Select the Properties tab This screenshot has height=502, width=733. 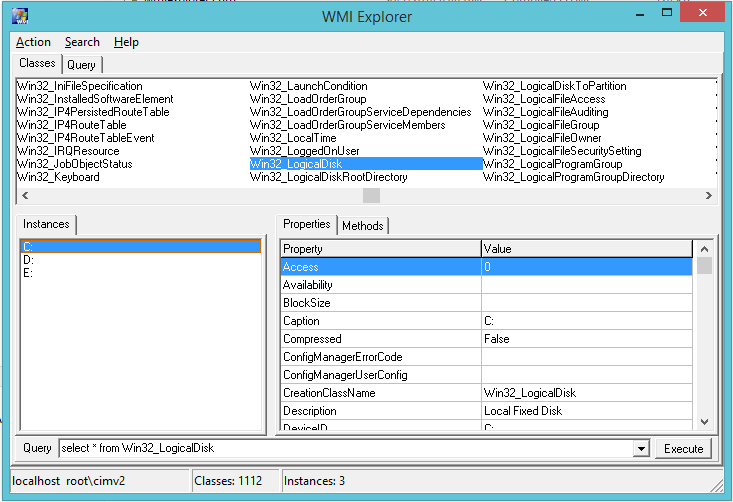(307, 224)
